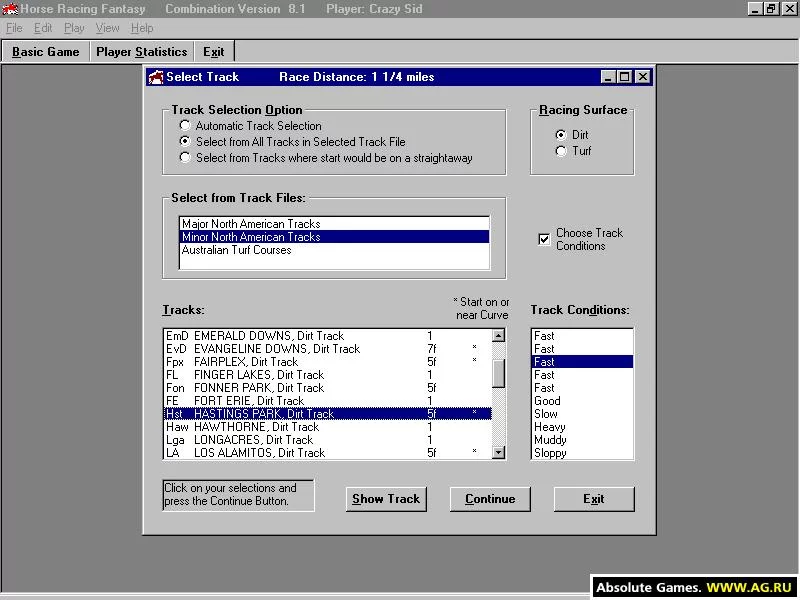Restore the main application window
The image size is (800, 600).
point(770,9)
